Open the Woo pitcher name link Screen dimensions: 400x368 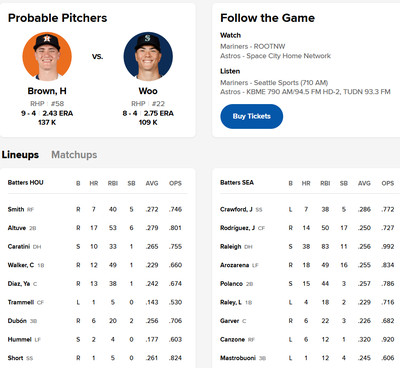148,91
